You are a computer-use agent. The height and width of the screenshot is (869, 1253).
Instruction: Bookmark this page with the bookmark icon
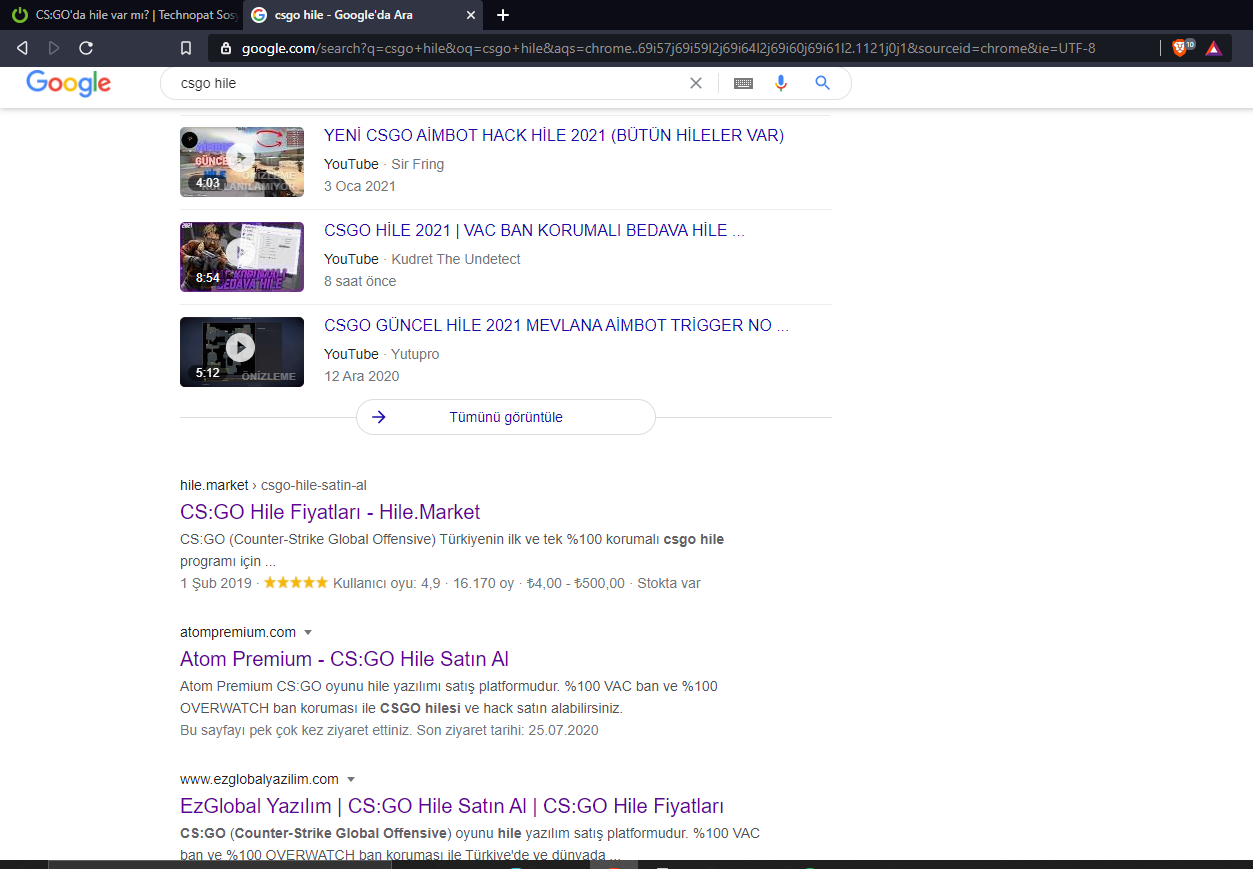[x=186, y=48]
